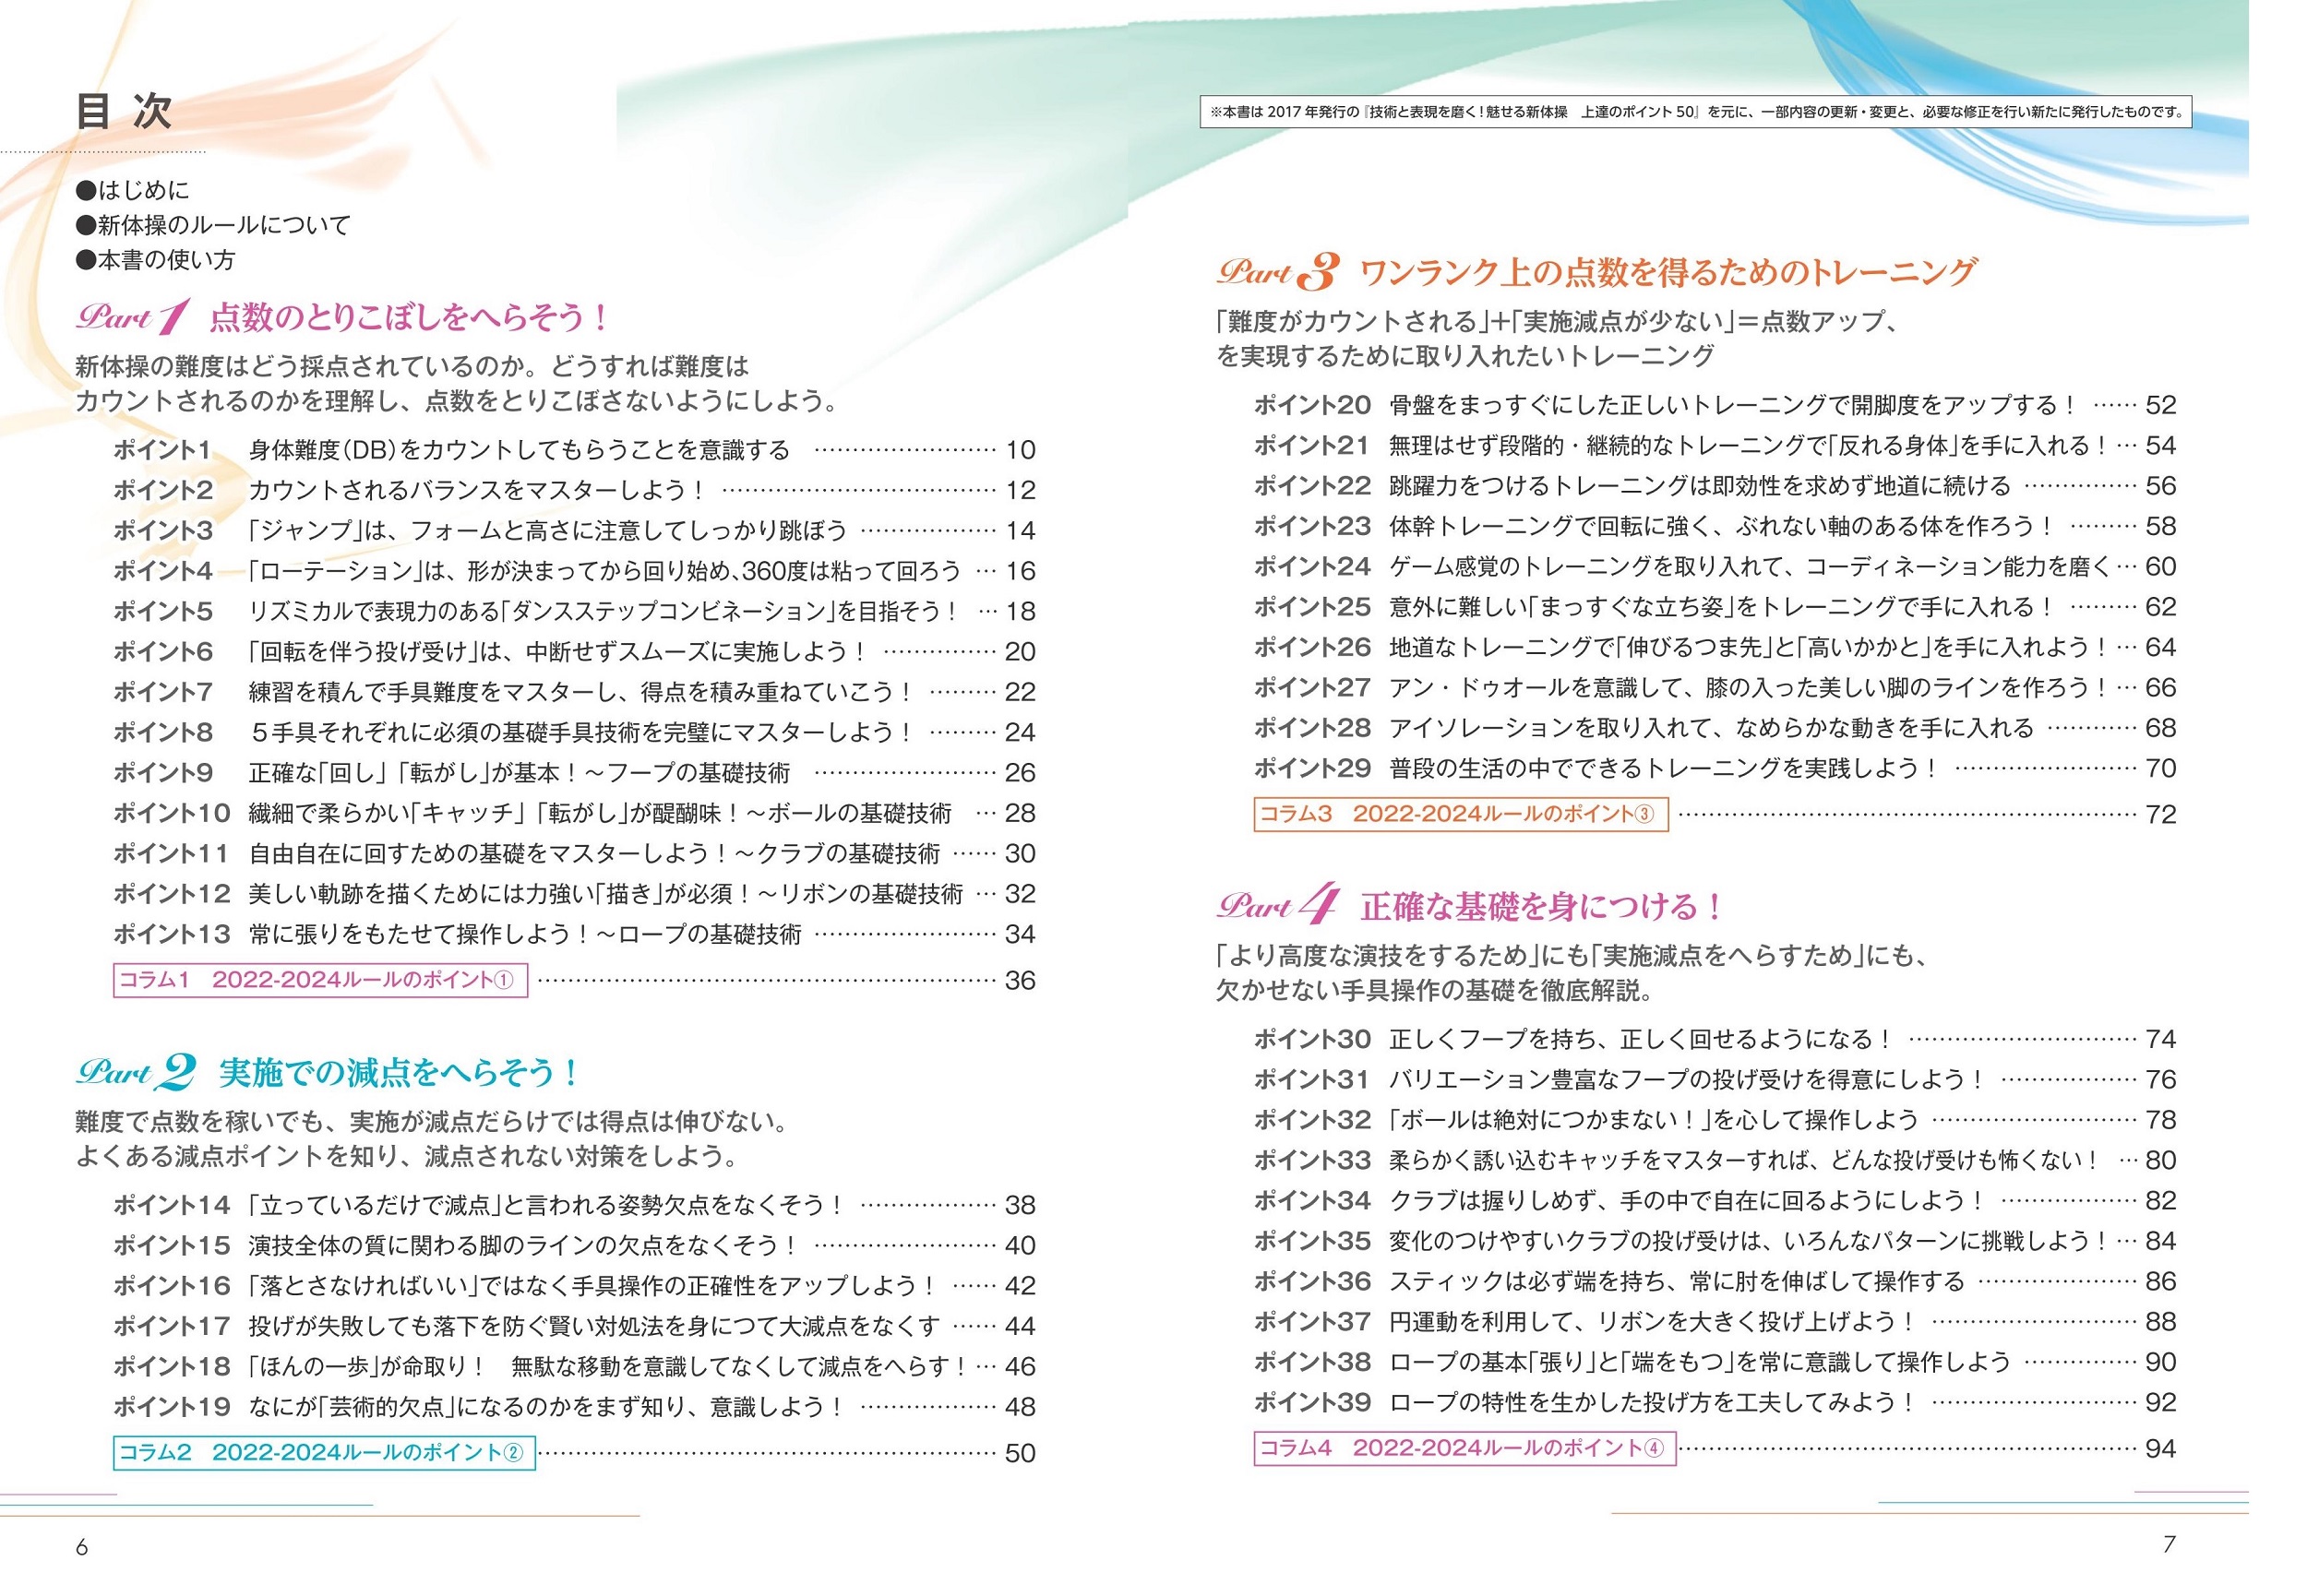The image size is (2307, 1596).
Task: Click the コラム1 2022-2024ルールのポイント① box
Action: tap(320, 980)
